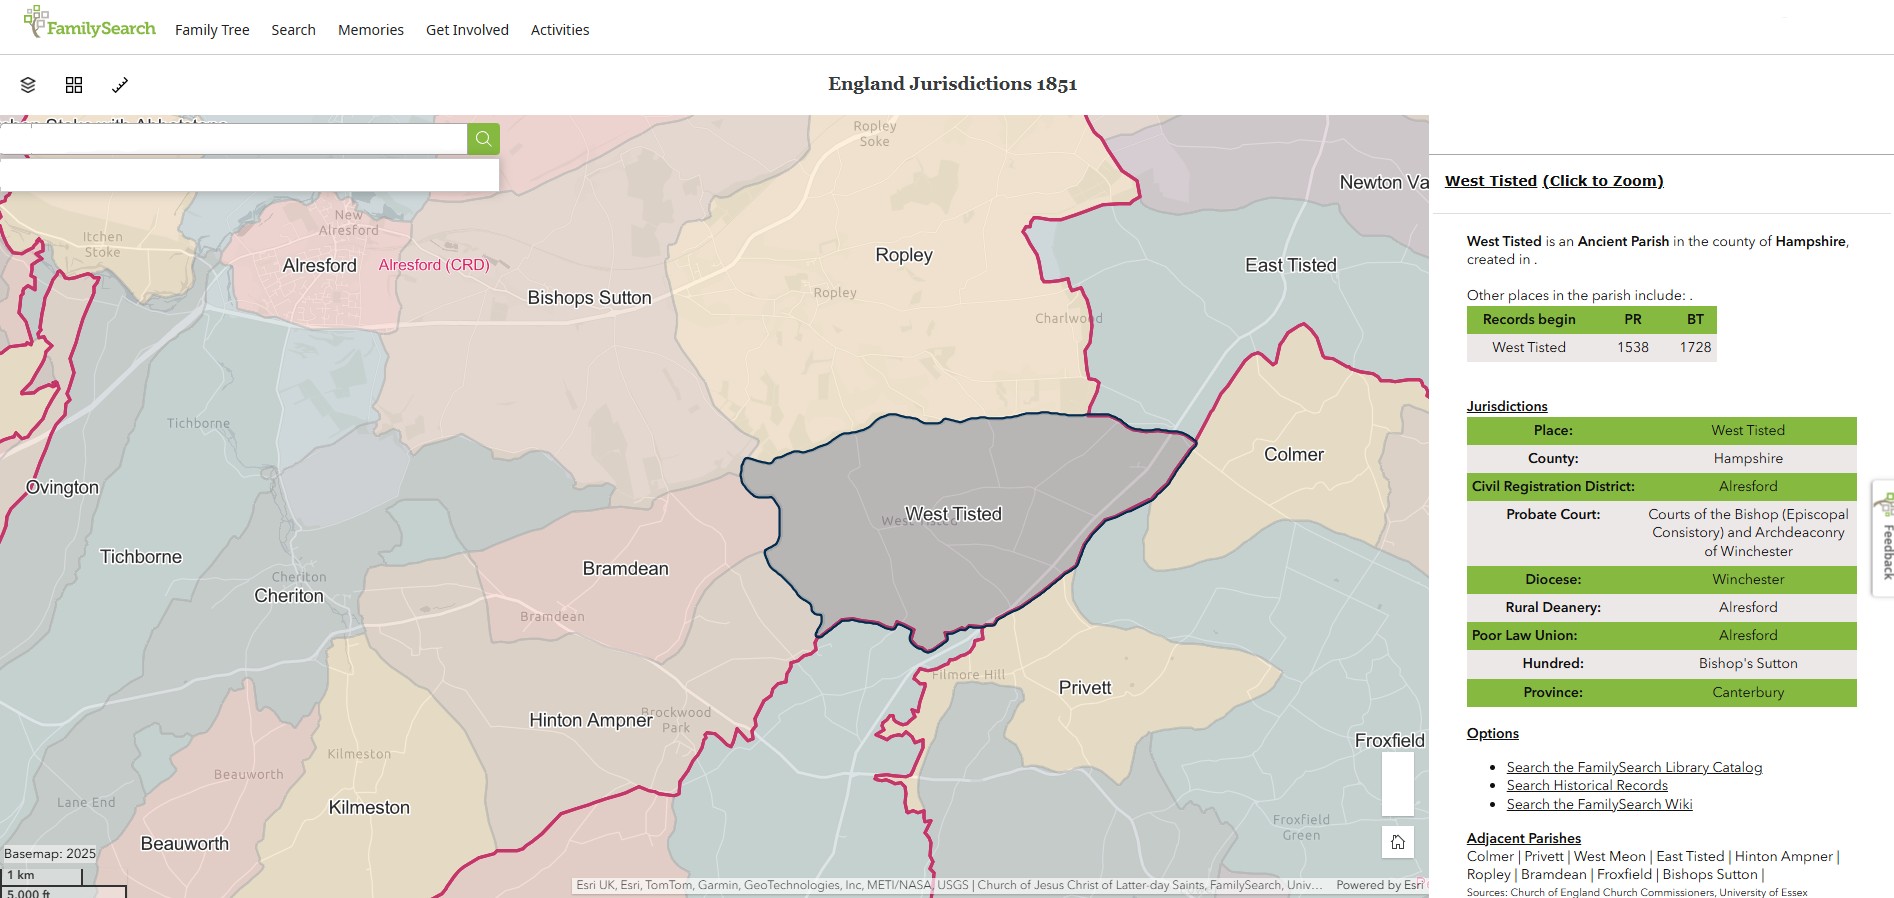This screenshot has height=898, width=1894.
Task: Open the Feedback side tab
Action: click(x=1885, y=540)
